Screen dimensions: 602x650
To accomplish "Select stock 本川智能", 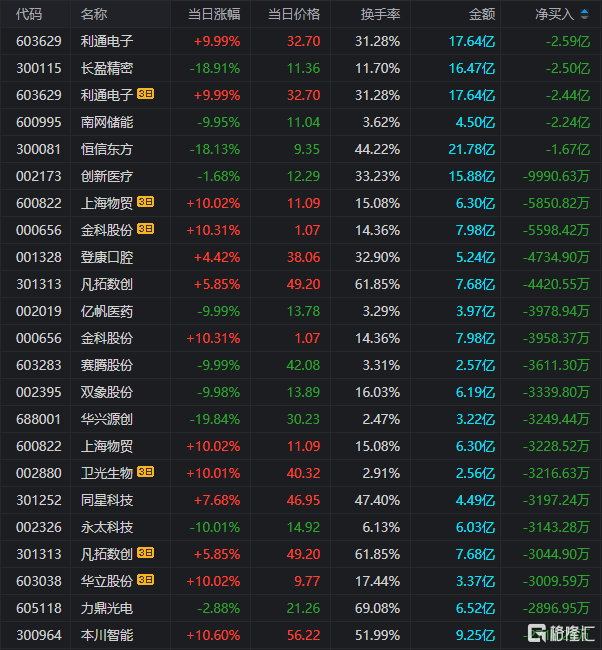I will pos(107,635).
